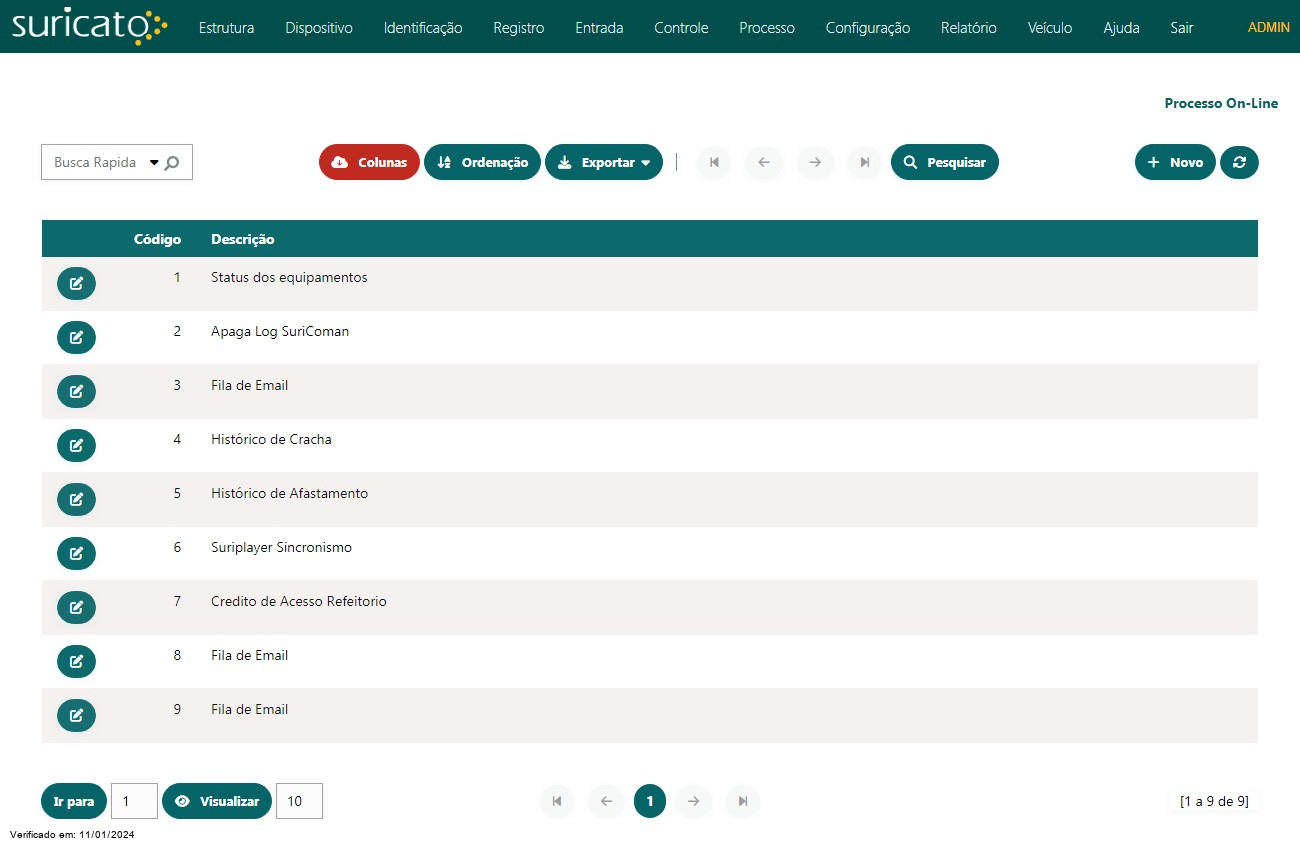The height and width of the screenshot is (849, 1300).
Task: Open edit for Histórico de Cracha
Action: click(76, 445)
